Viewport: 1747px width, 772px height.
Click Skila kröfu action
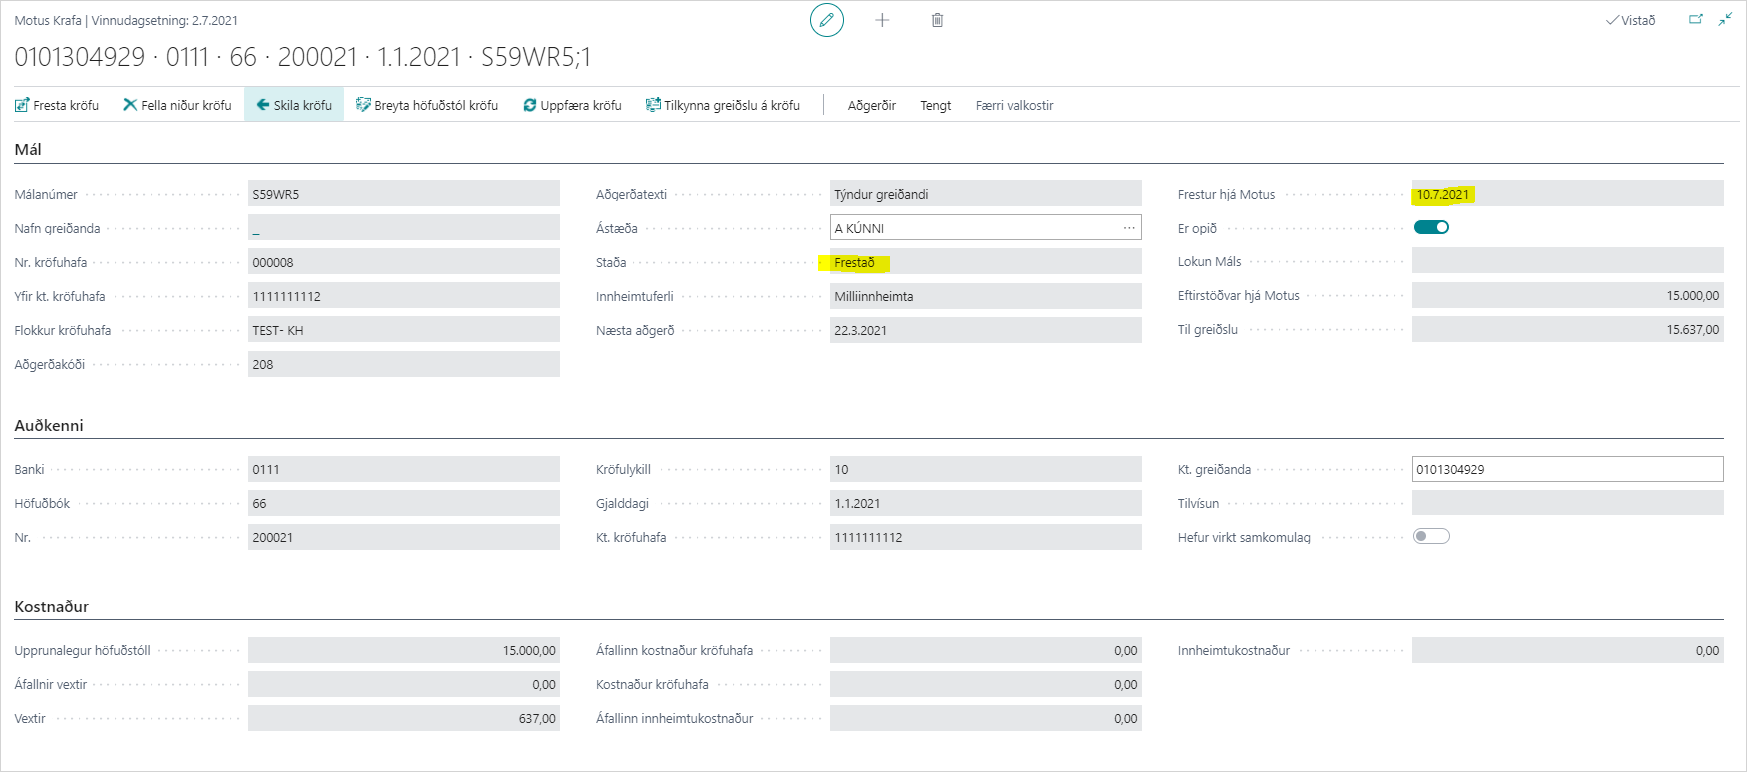(x=294, y=105)
